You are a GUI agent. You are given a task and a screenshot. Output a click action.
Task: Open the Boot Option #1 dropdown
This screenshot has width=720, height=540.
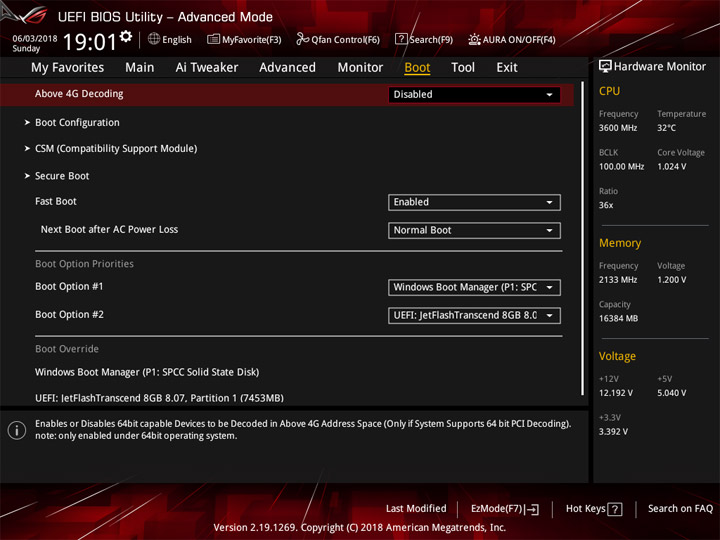pos(474,287)
